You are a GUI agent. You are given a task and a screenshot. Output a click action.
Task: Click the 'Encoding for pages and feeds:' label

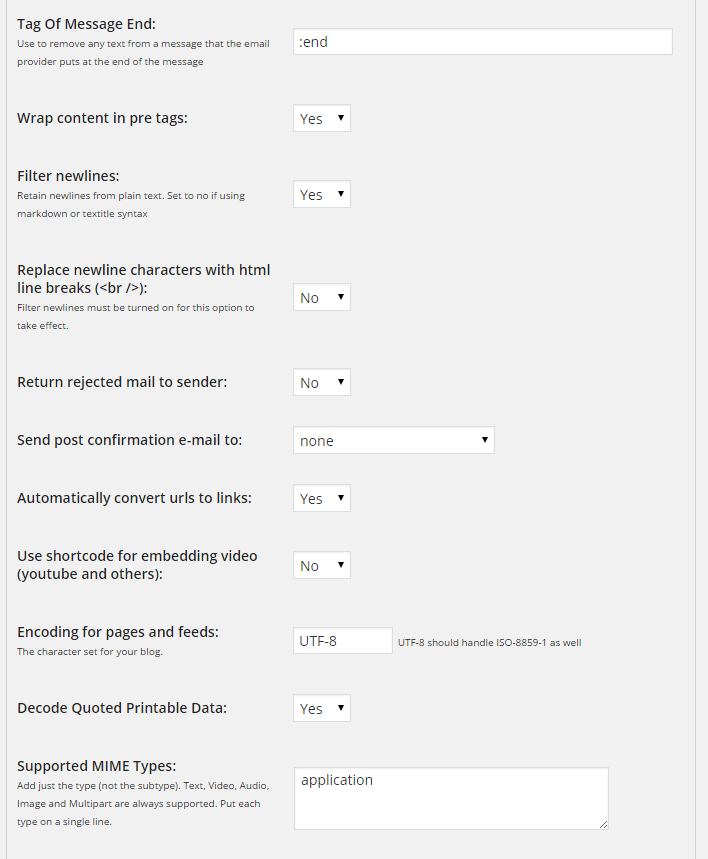[x=118, y=632]
